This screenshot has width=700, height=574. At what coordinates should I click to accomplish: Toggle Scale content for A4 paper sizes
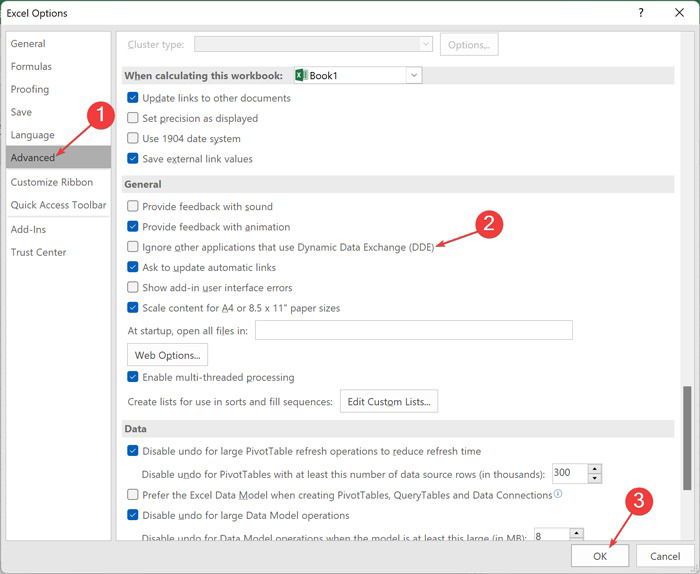(x=133, y=308)
